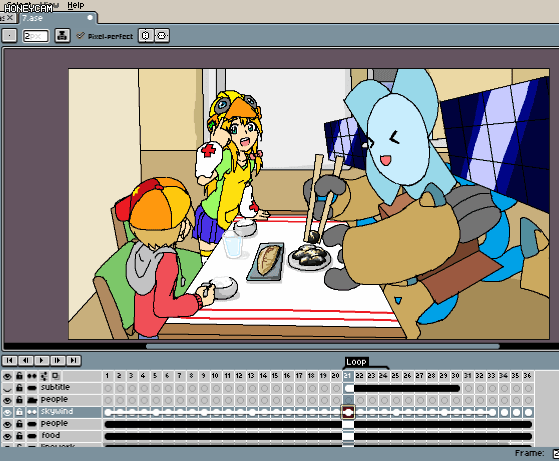The width and height of the screenshot is (559, 461).
Task: Open the ink options stamp icon
Action: point(62,36)
